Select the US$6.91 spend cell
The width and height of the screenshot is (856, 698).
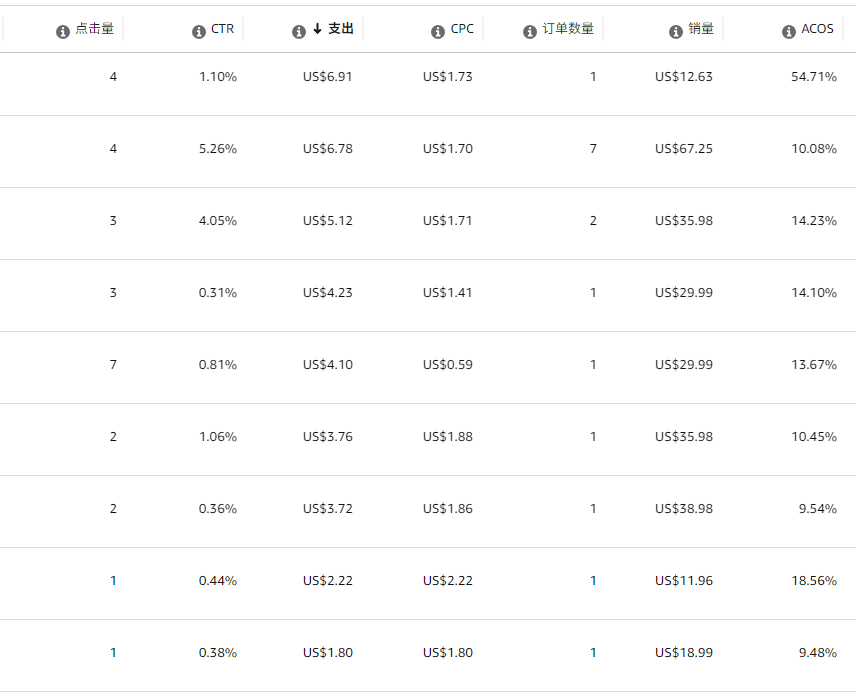click(x=328, y=77)
